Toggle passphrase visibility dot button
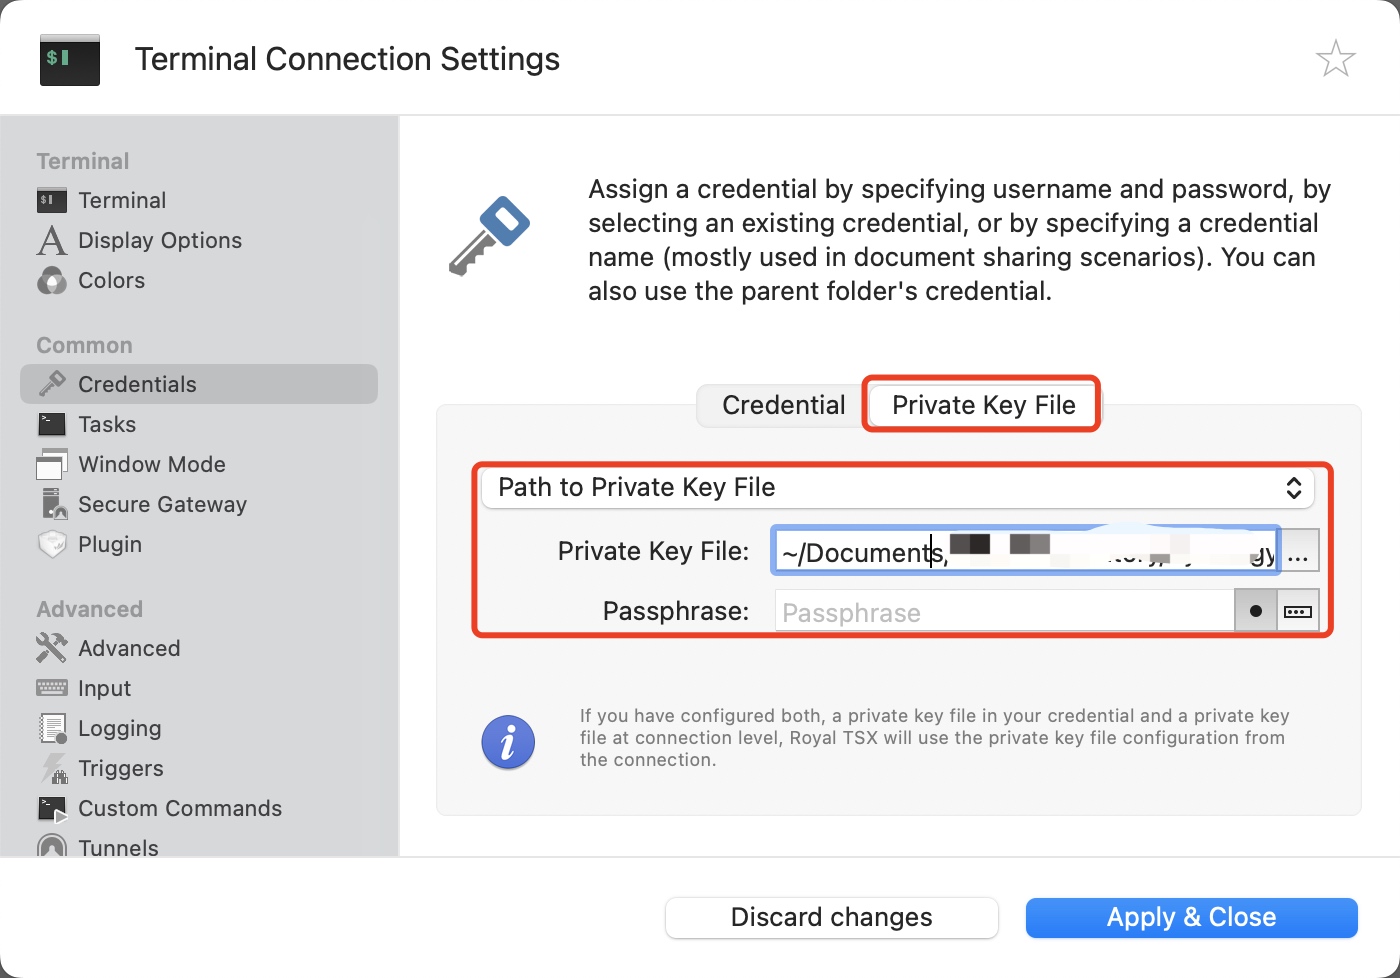 point(1256,611)
